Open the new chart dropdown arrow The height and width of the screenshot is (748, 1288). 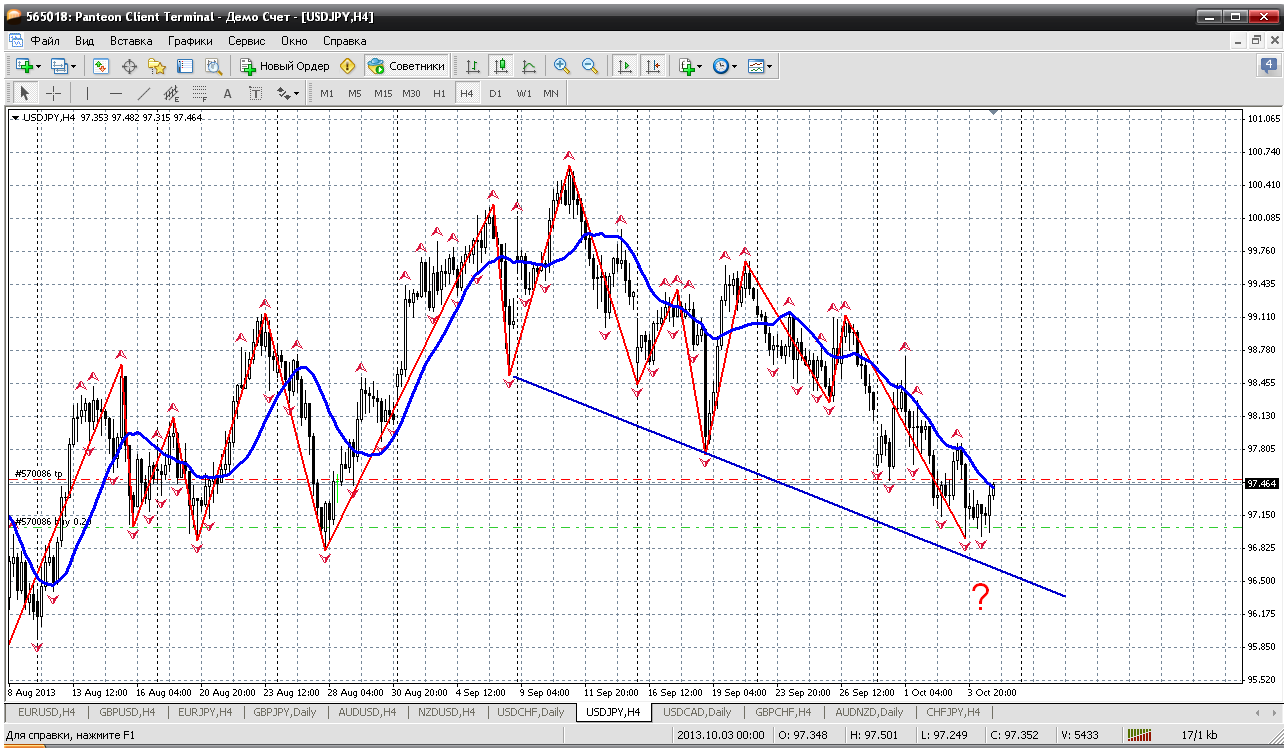pyautogui.click(x=39, y=66)
